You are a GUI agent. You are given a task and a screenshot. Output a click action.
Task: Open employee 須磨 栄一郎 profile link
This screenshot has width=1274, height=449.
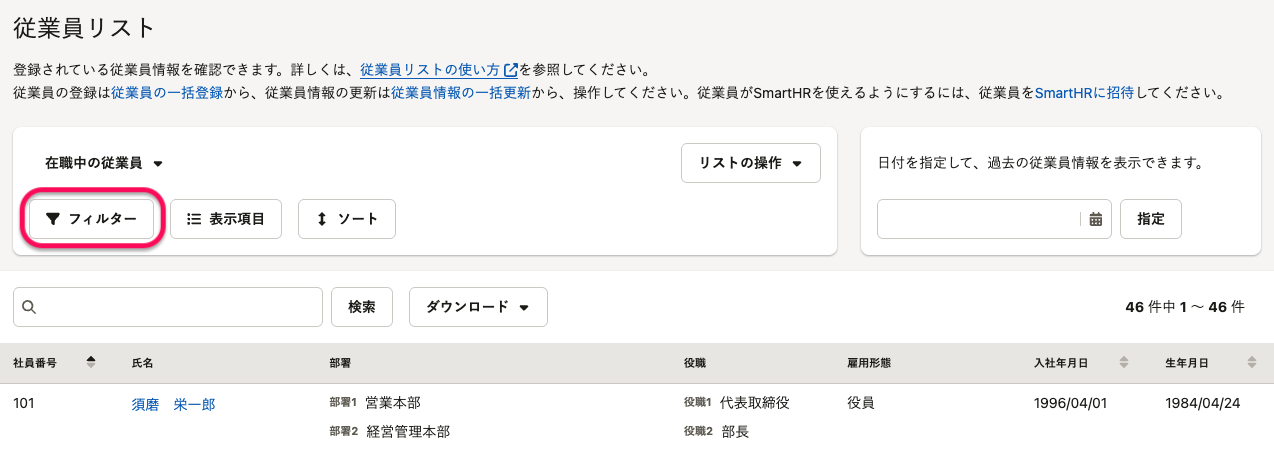pyautogui.click(x=173, y=404)
